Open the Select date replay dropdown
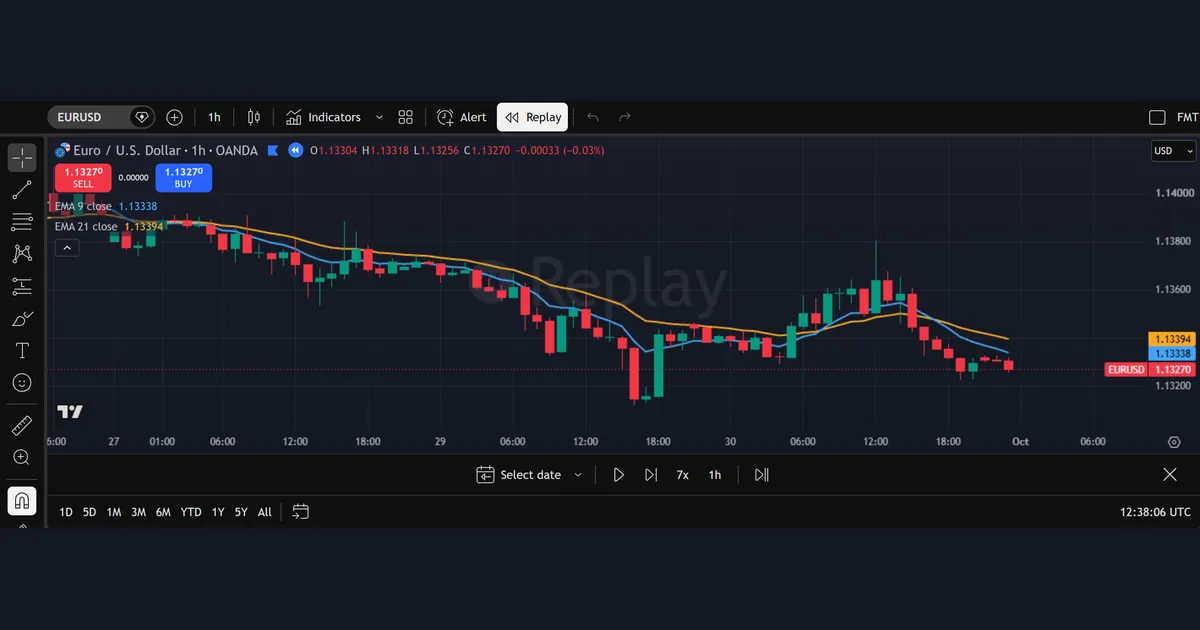This screenshot has height=630, width=1200. (529, 475)
